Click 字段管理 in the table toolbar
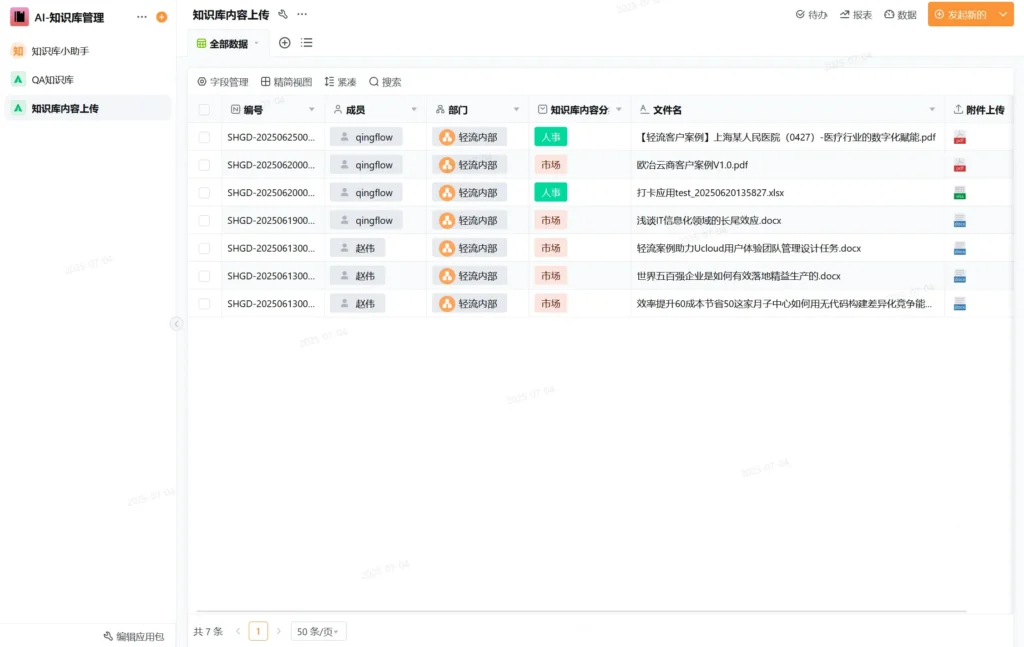1024x647 pixels. click(x=222, y=82)
